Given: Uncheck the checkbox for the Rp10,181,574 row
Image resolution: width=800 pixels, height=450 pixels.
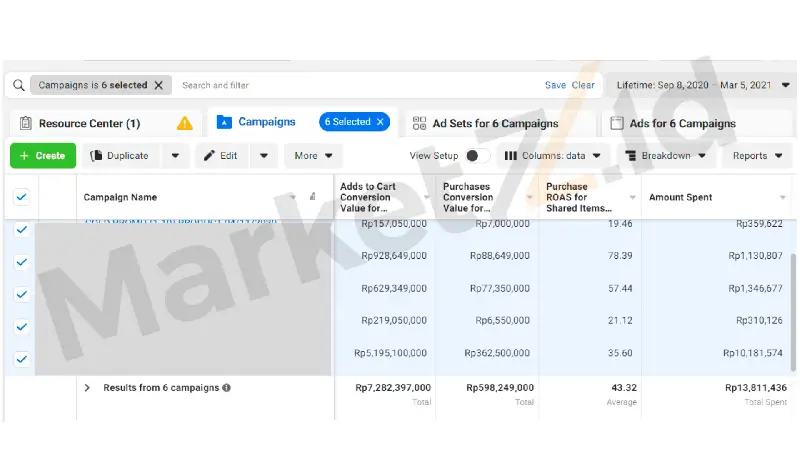Looking at the screenshot, I should tap(22, 358).
